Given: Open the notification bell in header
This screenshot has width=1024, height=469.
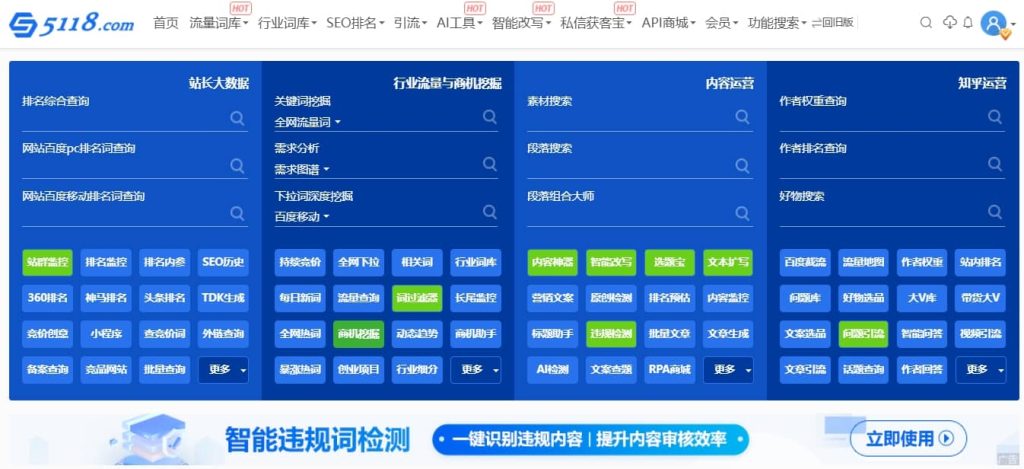Looking at the screenshot, I should (968, 23).
